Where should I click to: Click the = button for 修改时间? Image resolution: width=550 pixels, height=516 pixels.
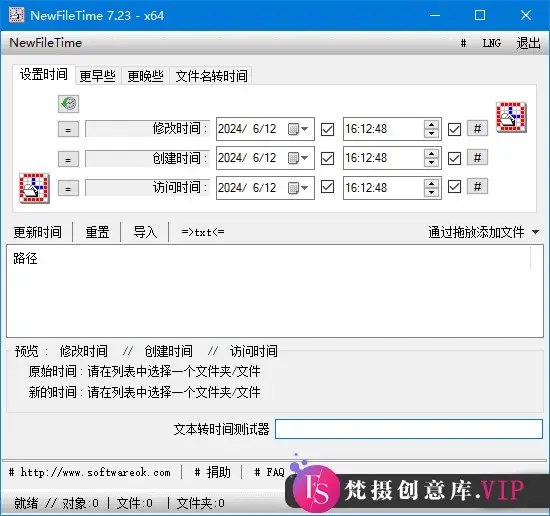[68, 129]
